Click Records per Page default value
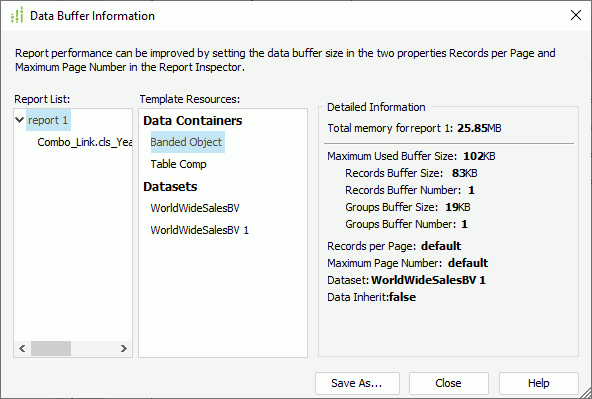592x399 pixels. 441,246
